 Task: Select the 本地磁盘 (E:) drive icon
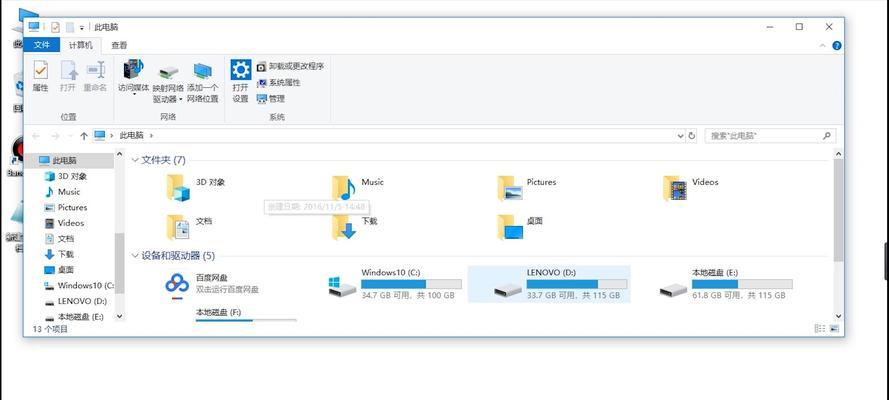tap(674, 290)
